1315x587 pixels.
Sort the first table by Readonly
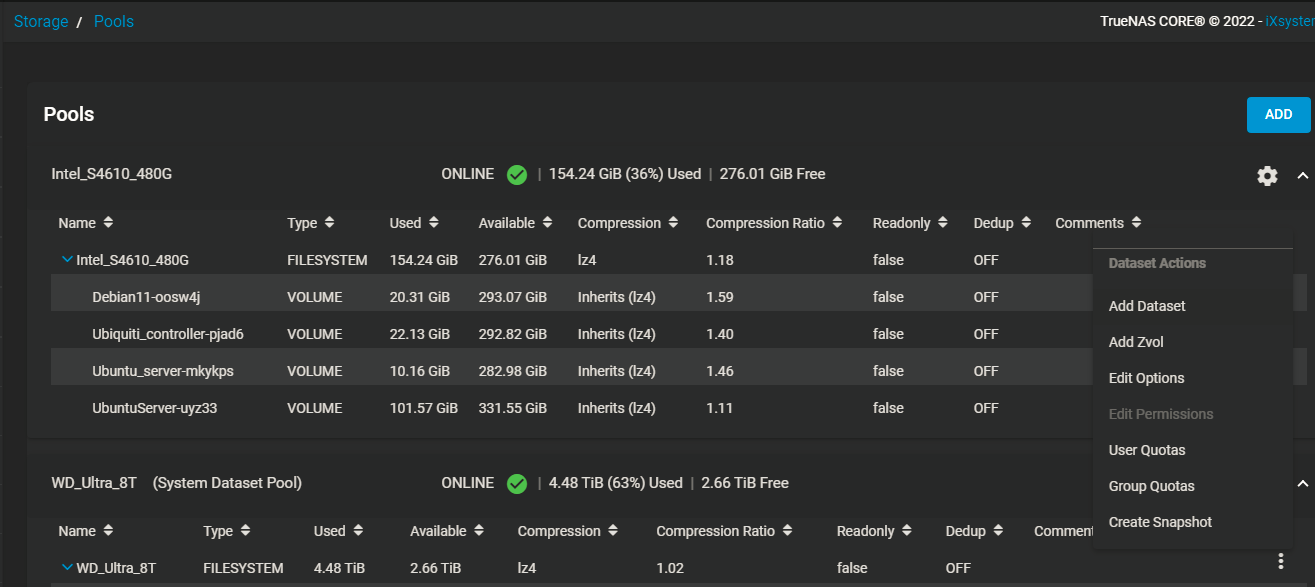point(911,223)
